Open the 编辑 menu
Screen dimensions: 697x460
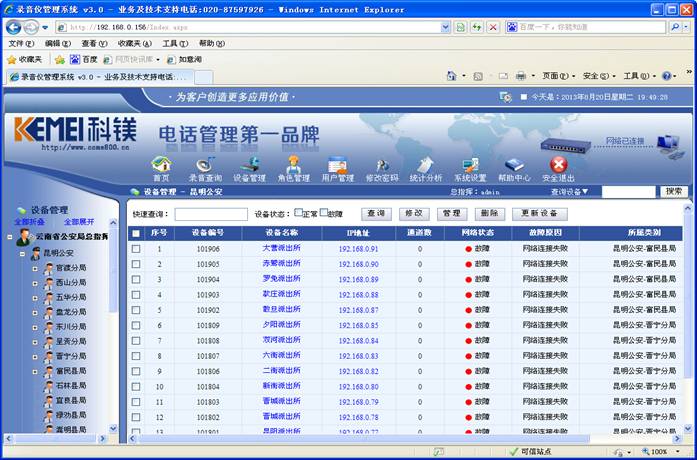58,44
